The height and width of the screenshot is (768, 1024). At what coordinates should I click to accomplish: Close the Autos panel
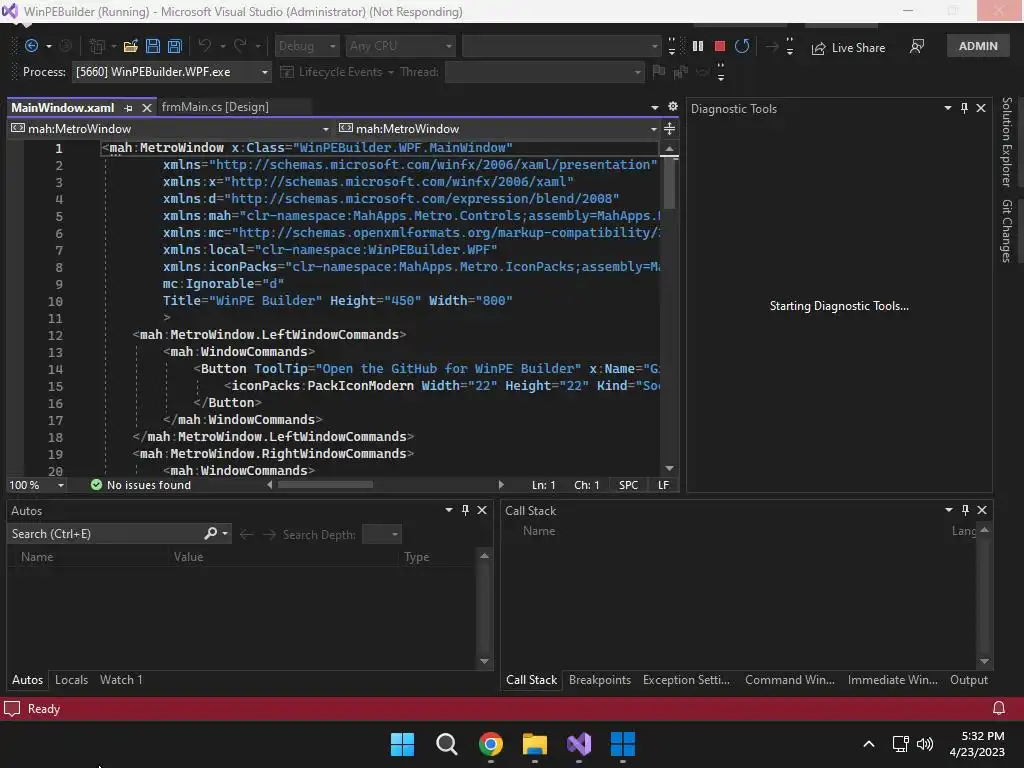[482, 510]
